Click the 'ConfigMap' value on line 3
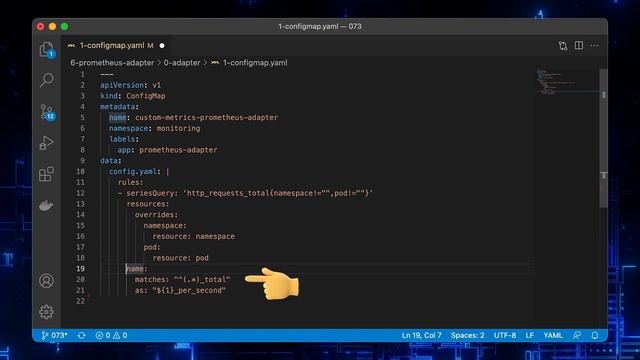 tap(146, 96)
